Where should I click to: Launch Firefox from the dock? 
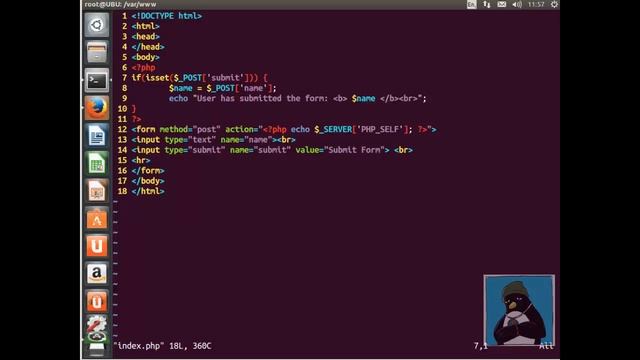pos(97,108)
